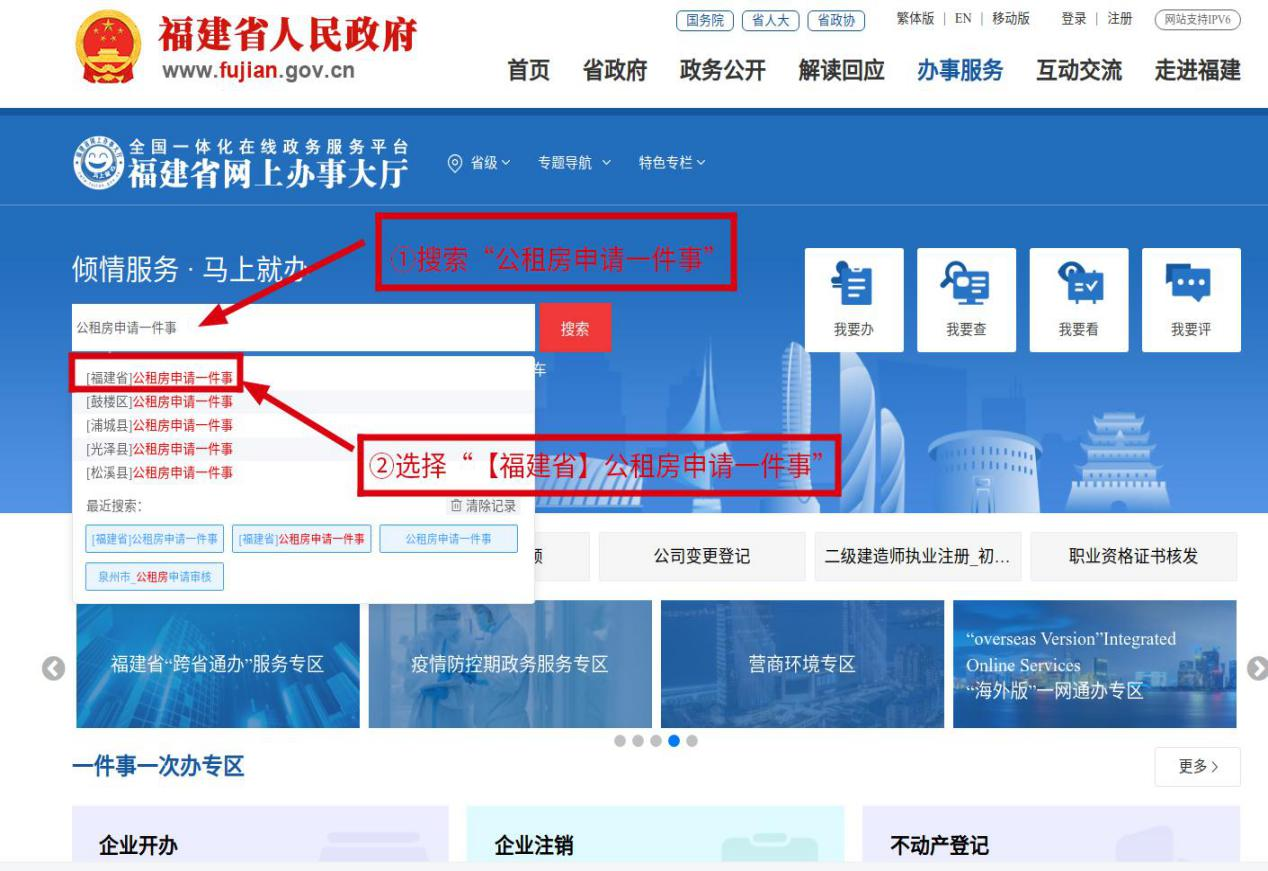The width and height of the screenshot is (1268, 871).
Task: Open the 政务公开 menu item
Action: [x=722, y=70]
